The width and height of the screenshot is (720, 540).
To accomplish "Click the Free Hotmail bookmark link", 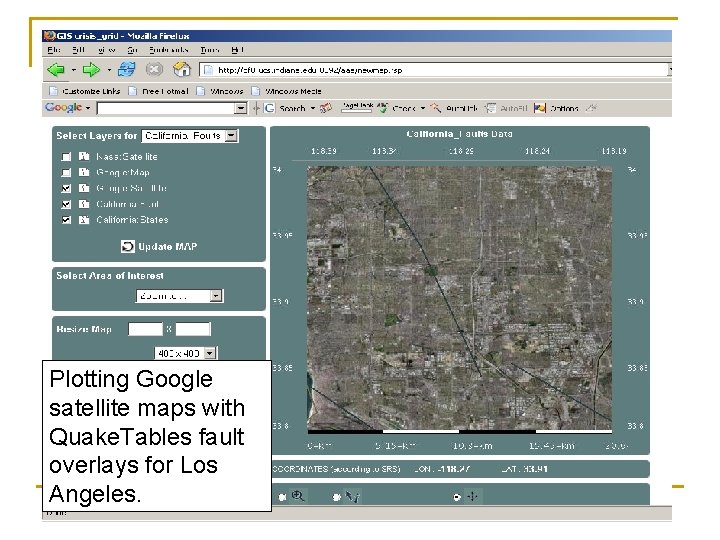I will [x=164, y=90].
